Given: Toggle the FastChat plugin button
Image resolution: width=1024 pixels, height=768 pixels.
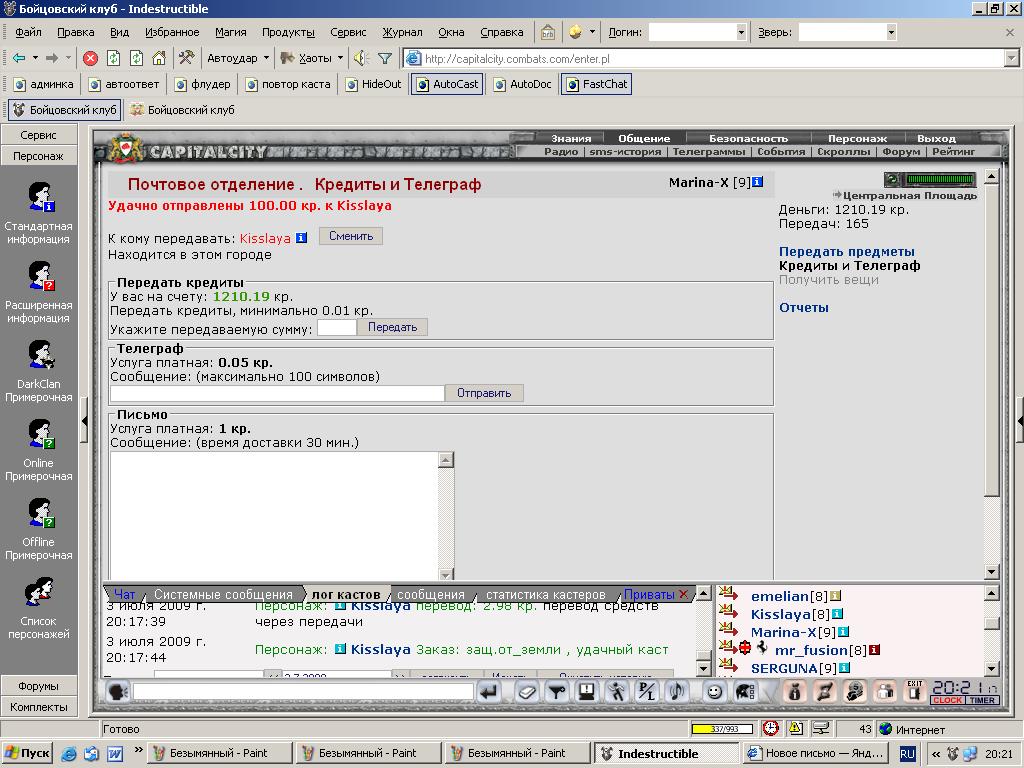Looking at the screenshot, I should click(x=596, y=84).
